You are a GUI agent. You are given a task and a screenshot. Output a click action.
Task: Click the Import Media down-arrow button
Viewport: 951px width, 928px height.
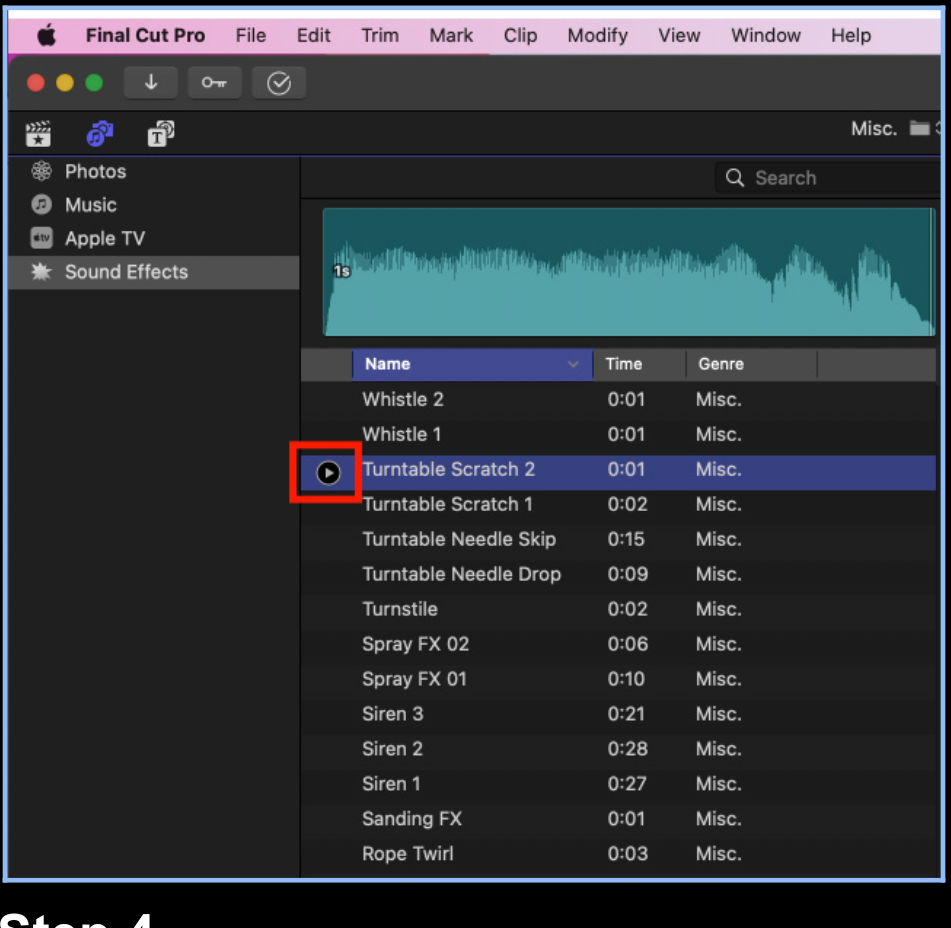(x=150, y=82)
